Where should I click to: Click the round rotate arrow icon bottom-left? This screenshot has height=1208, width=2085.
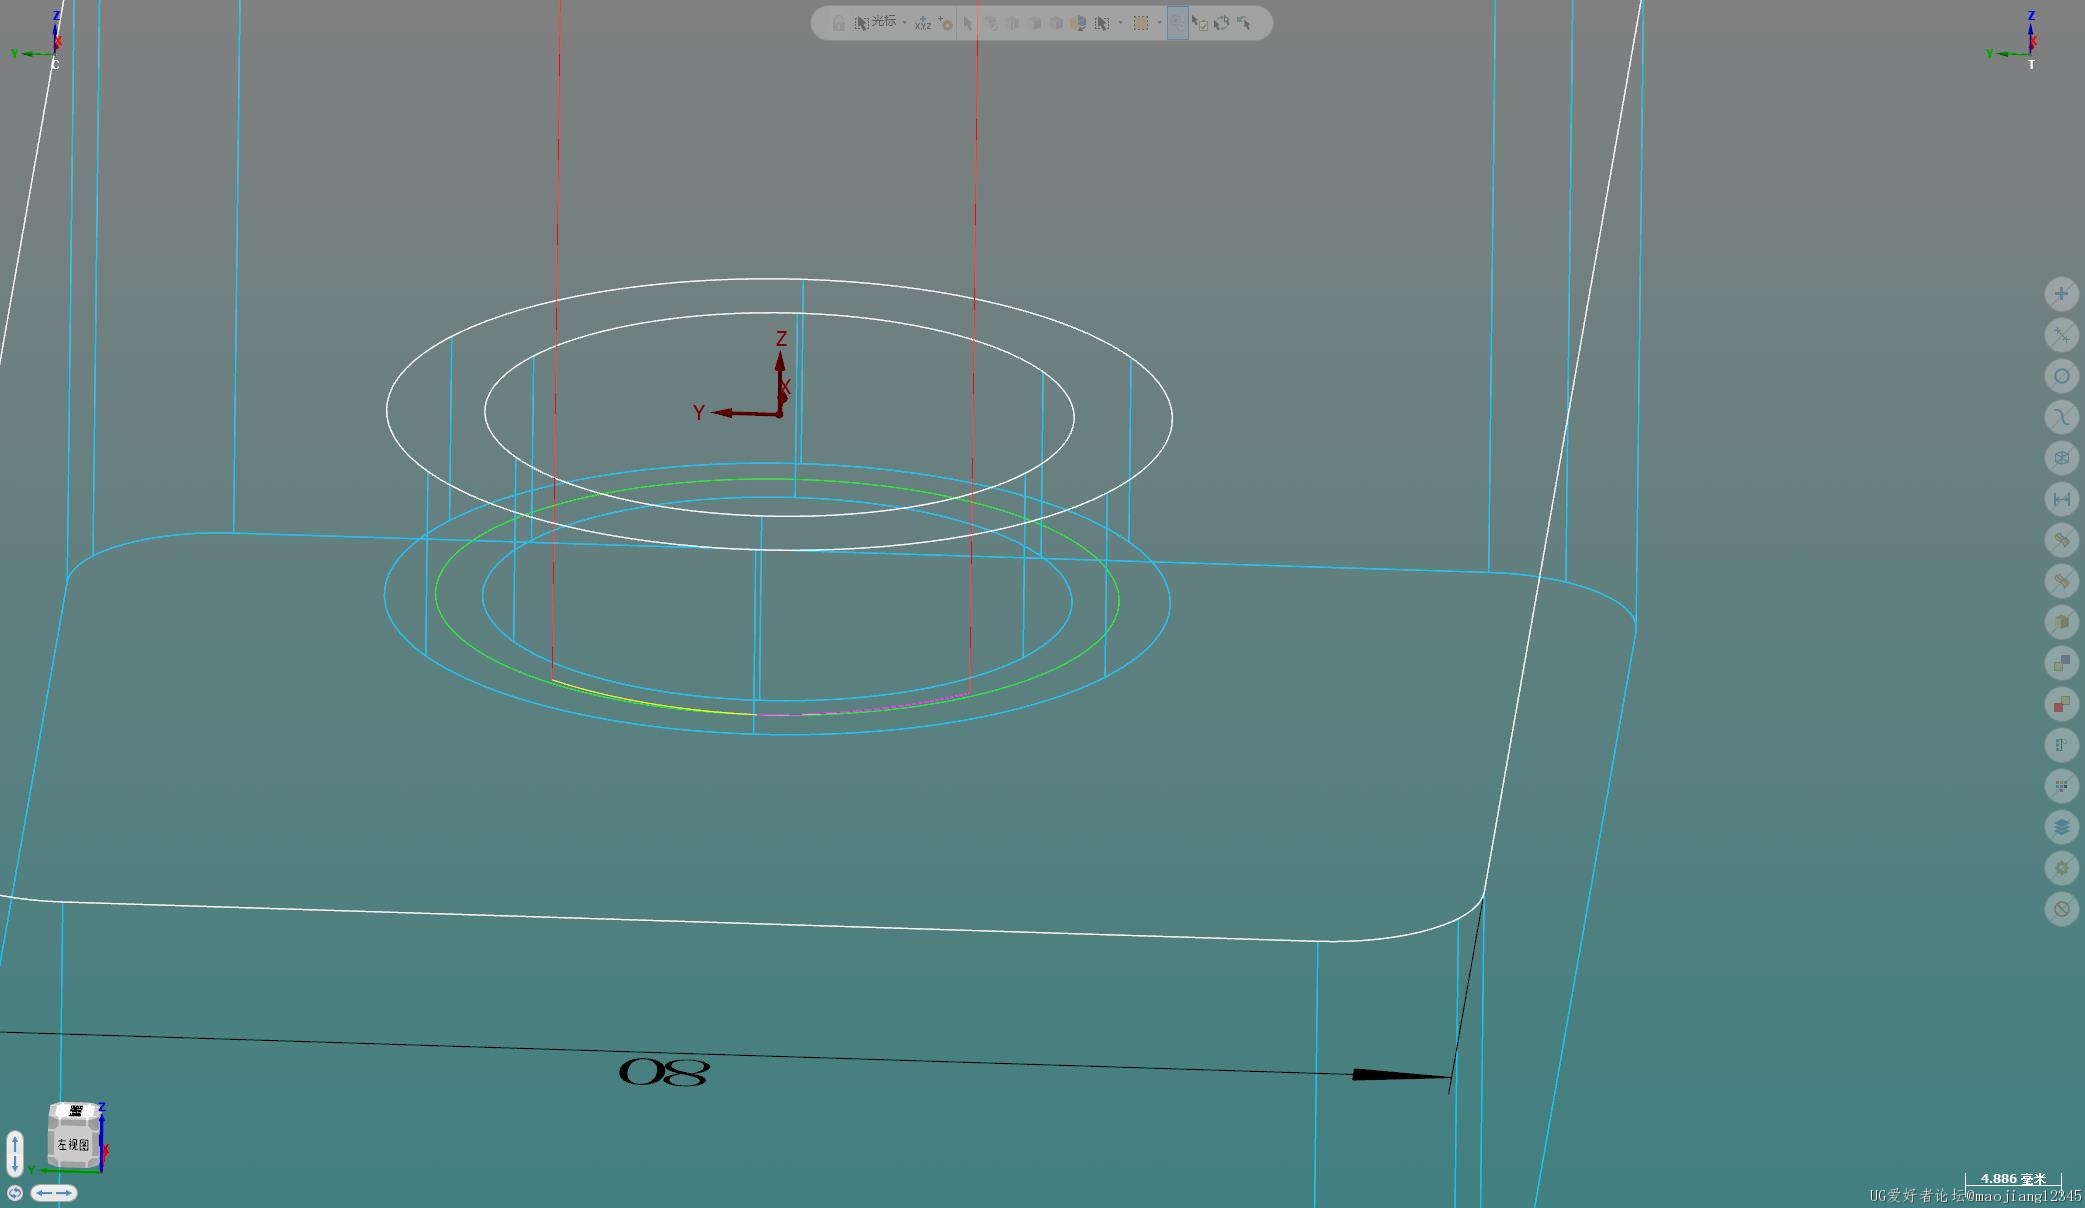coord(15,1193)
